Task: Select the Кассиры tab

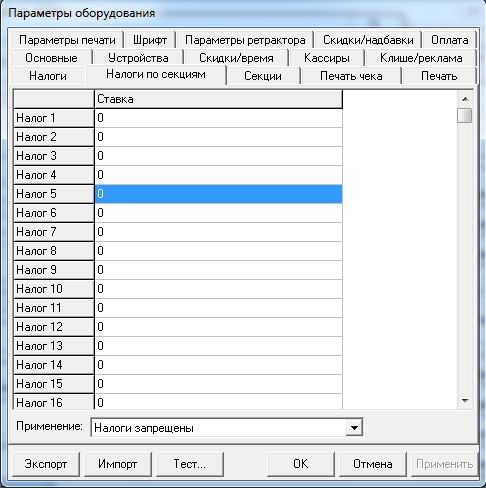Action: tap(327, 58)
